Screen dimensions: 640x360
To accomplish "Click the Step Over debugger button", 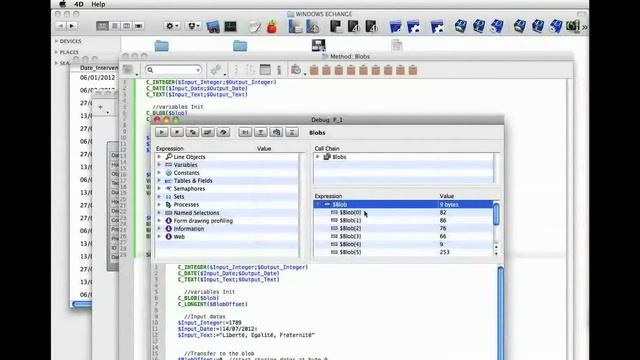I will [x=245, y=132].
